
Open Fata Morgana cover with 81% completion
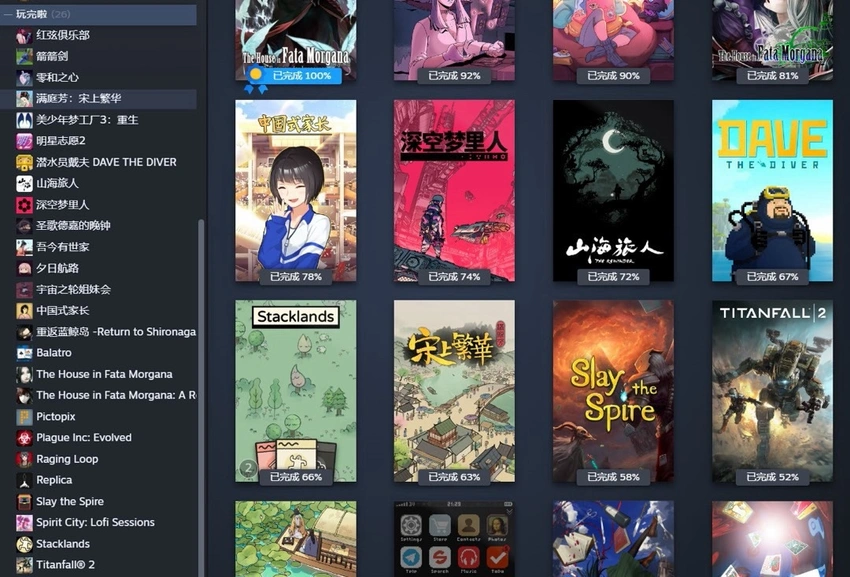(772, 38)
